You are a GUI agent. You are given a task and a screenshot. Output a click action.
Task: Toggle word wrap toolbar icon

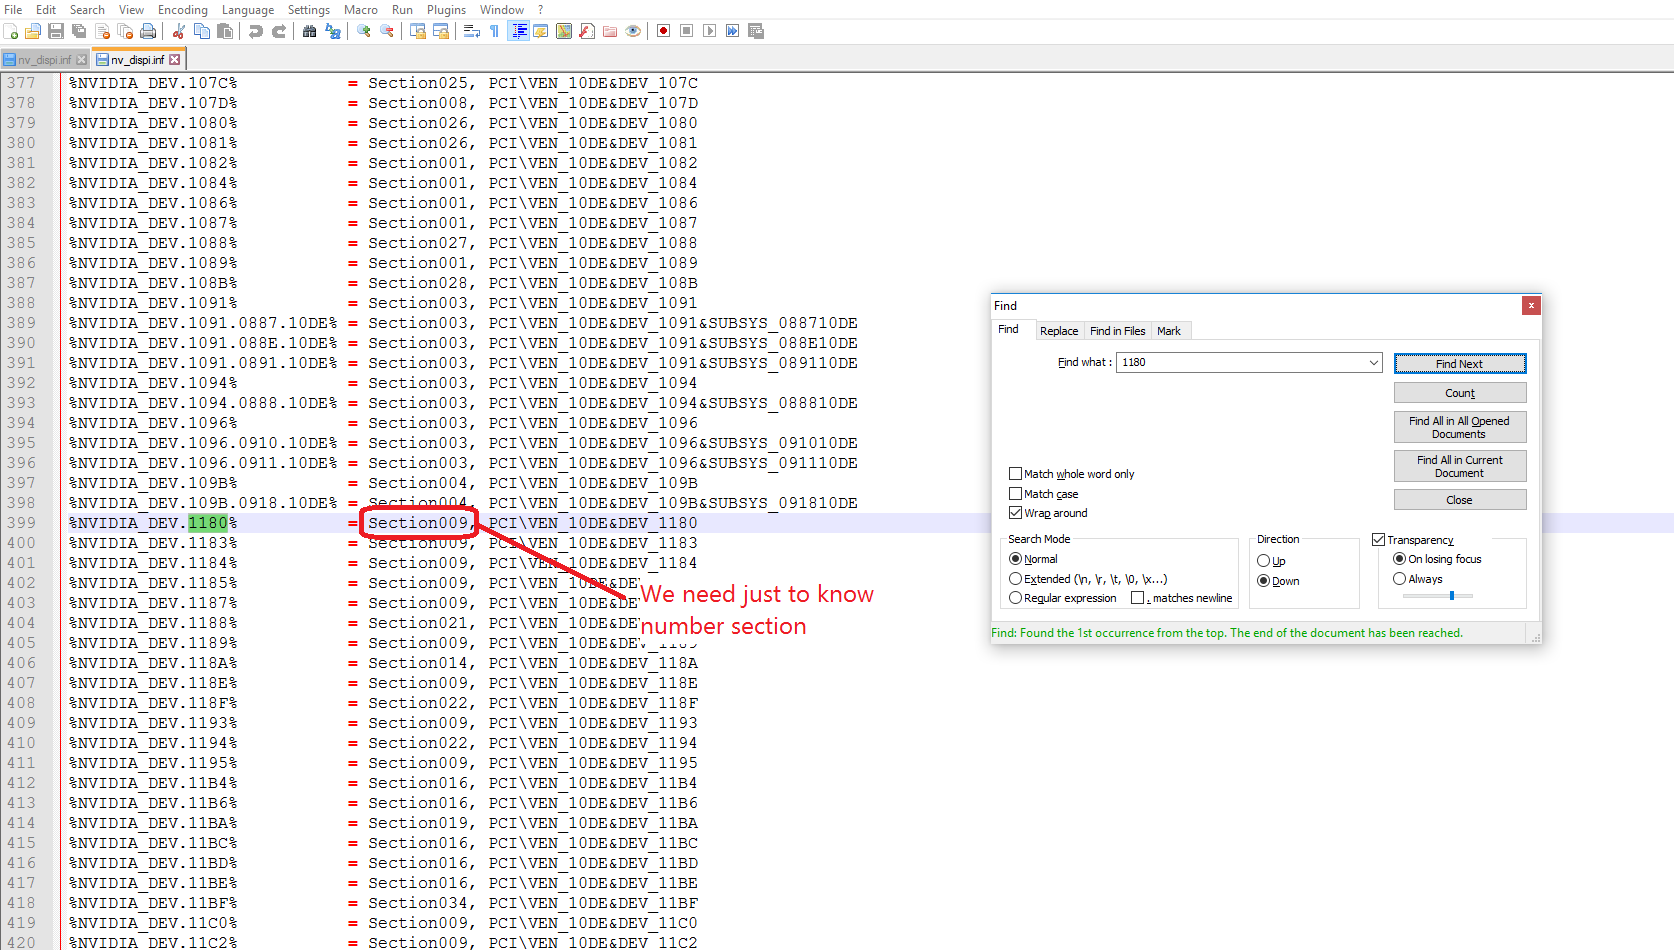coord(472,31)
